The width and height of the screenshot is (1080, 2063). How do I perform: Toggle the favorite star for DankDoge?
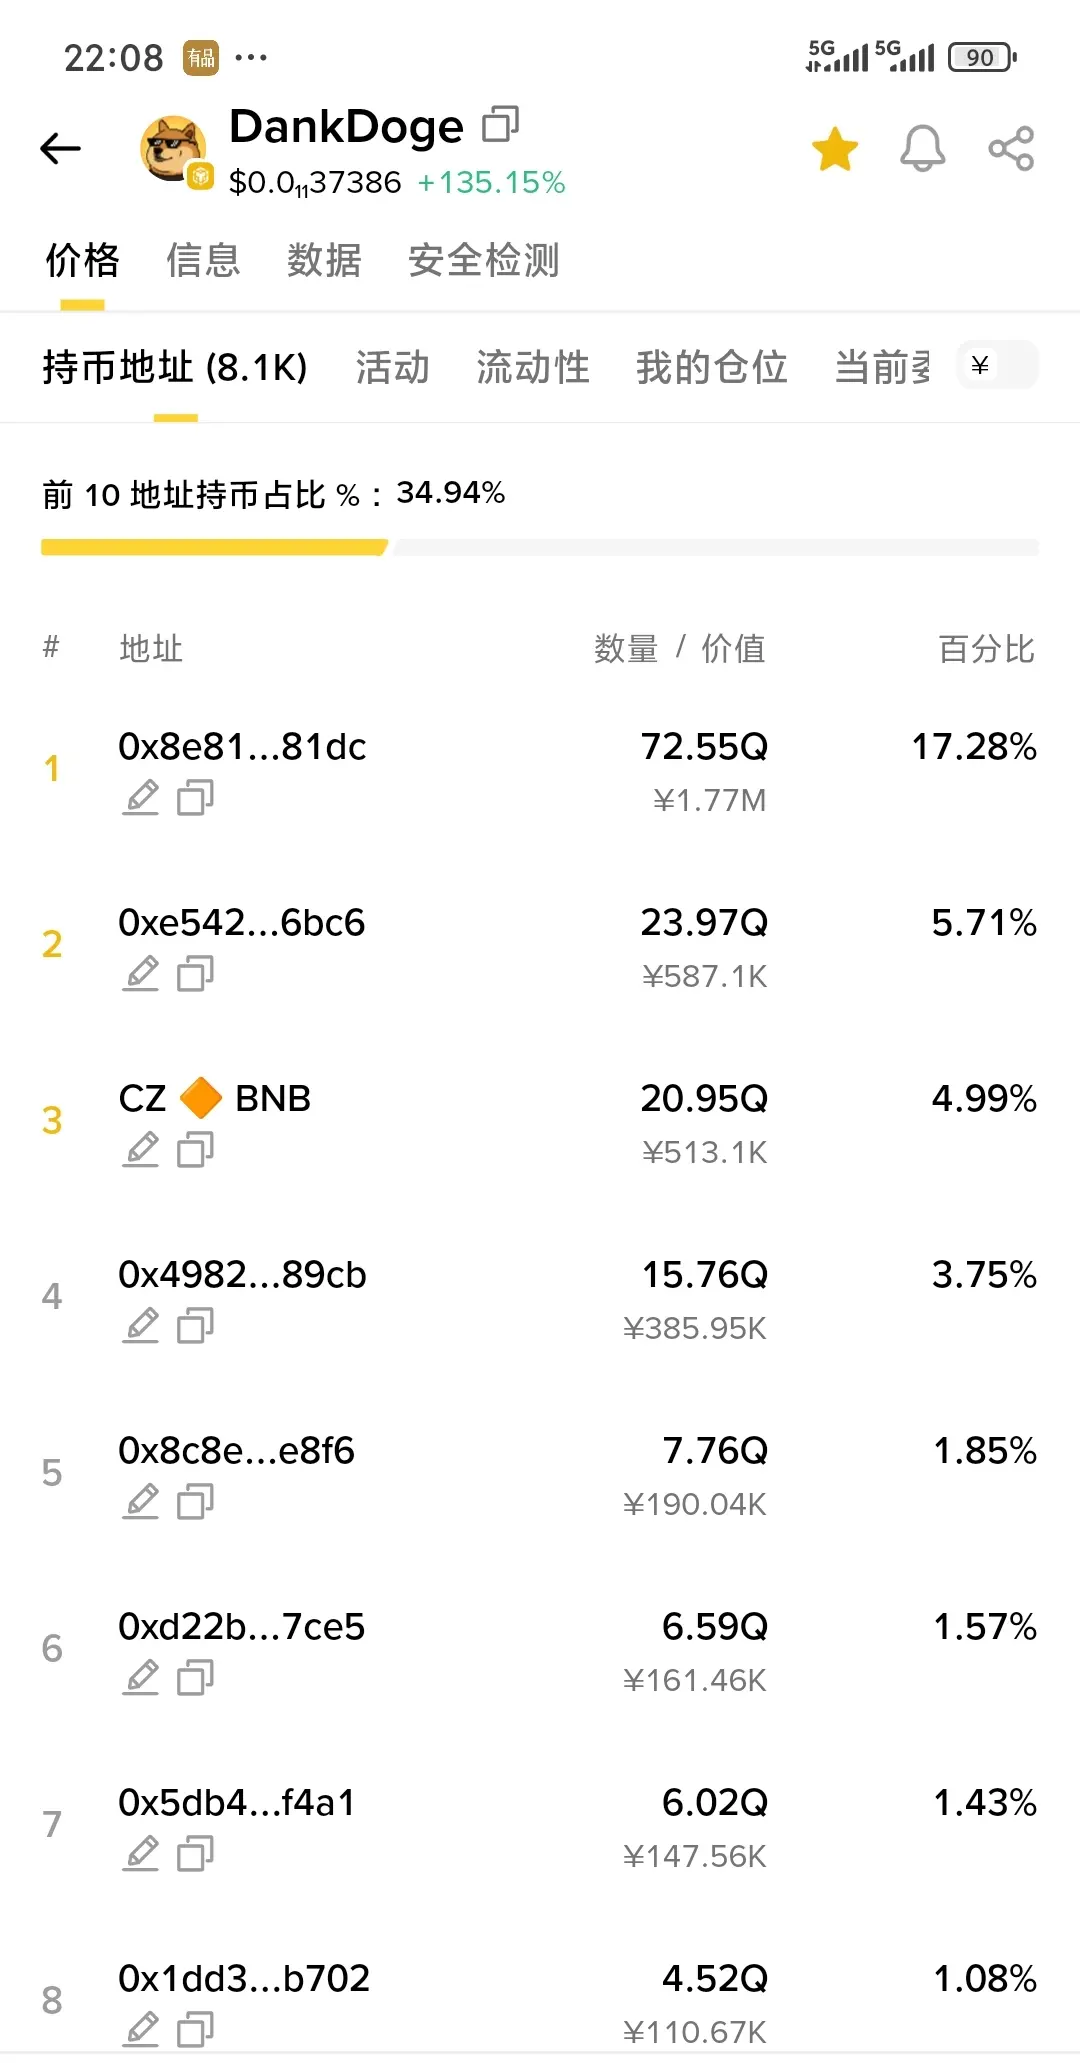[x=835, y=149]
